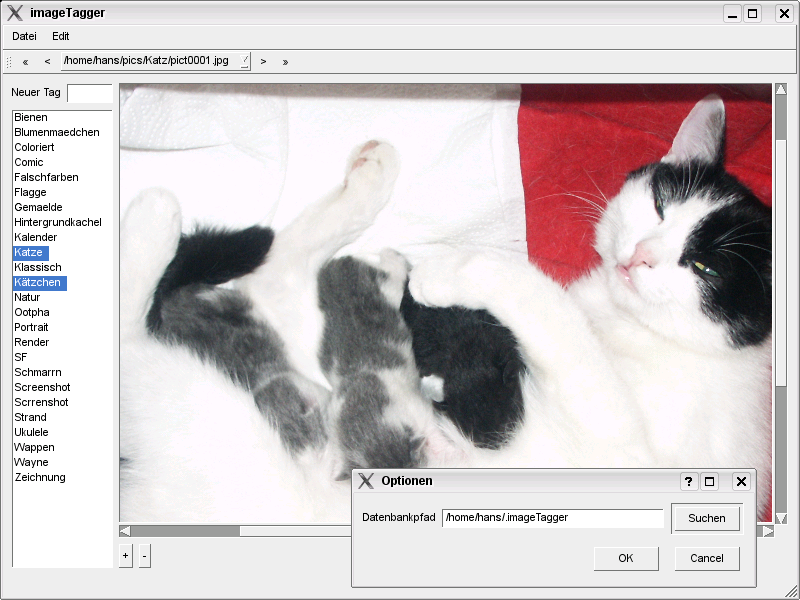Open context help via the ? icon
The width and height of the screenshot is (800, 600).
tap(688, 481)
